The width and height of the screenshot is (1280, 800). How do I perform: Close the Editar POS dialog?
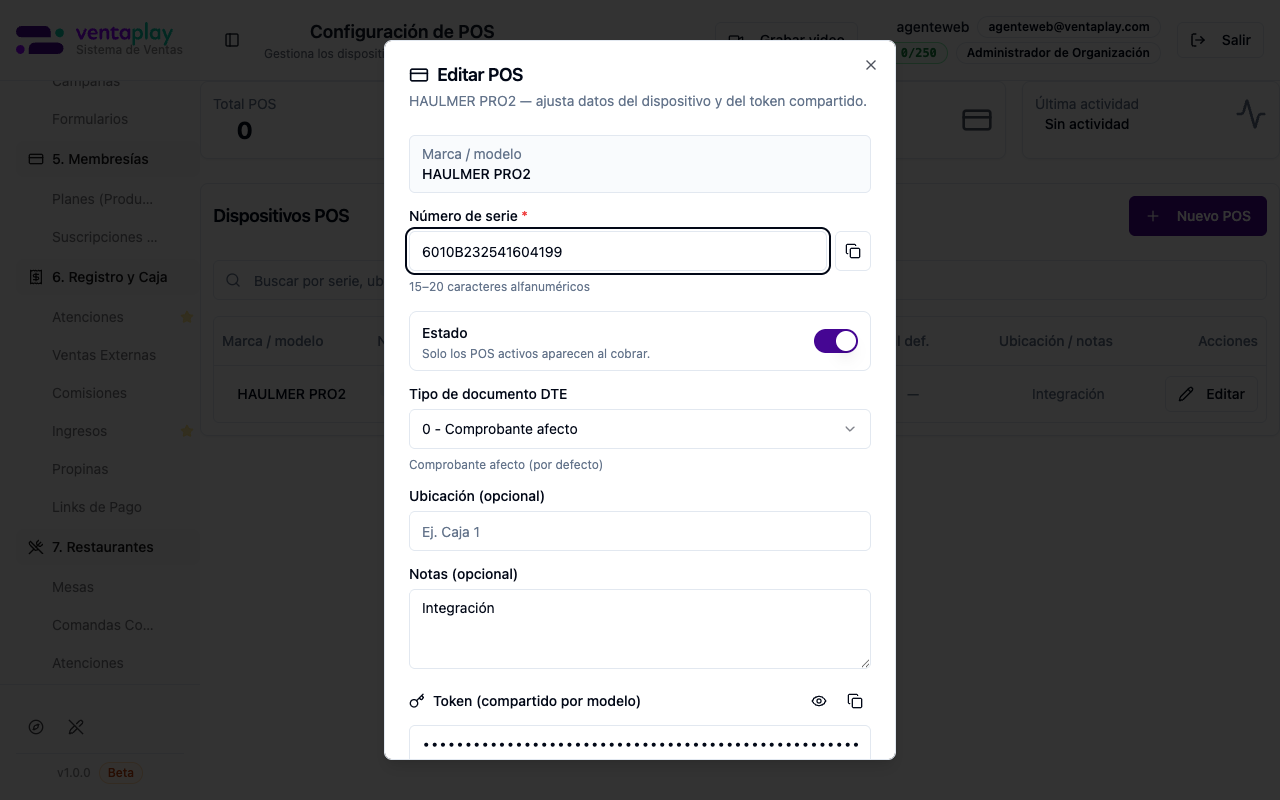(x=870, y=64)
